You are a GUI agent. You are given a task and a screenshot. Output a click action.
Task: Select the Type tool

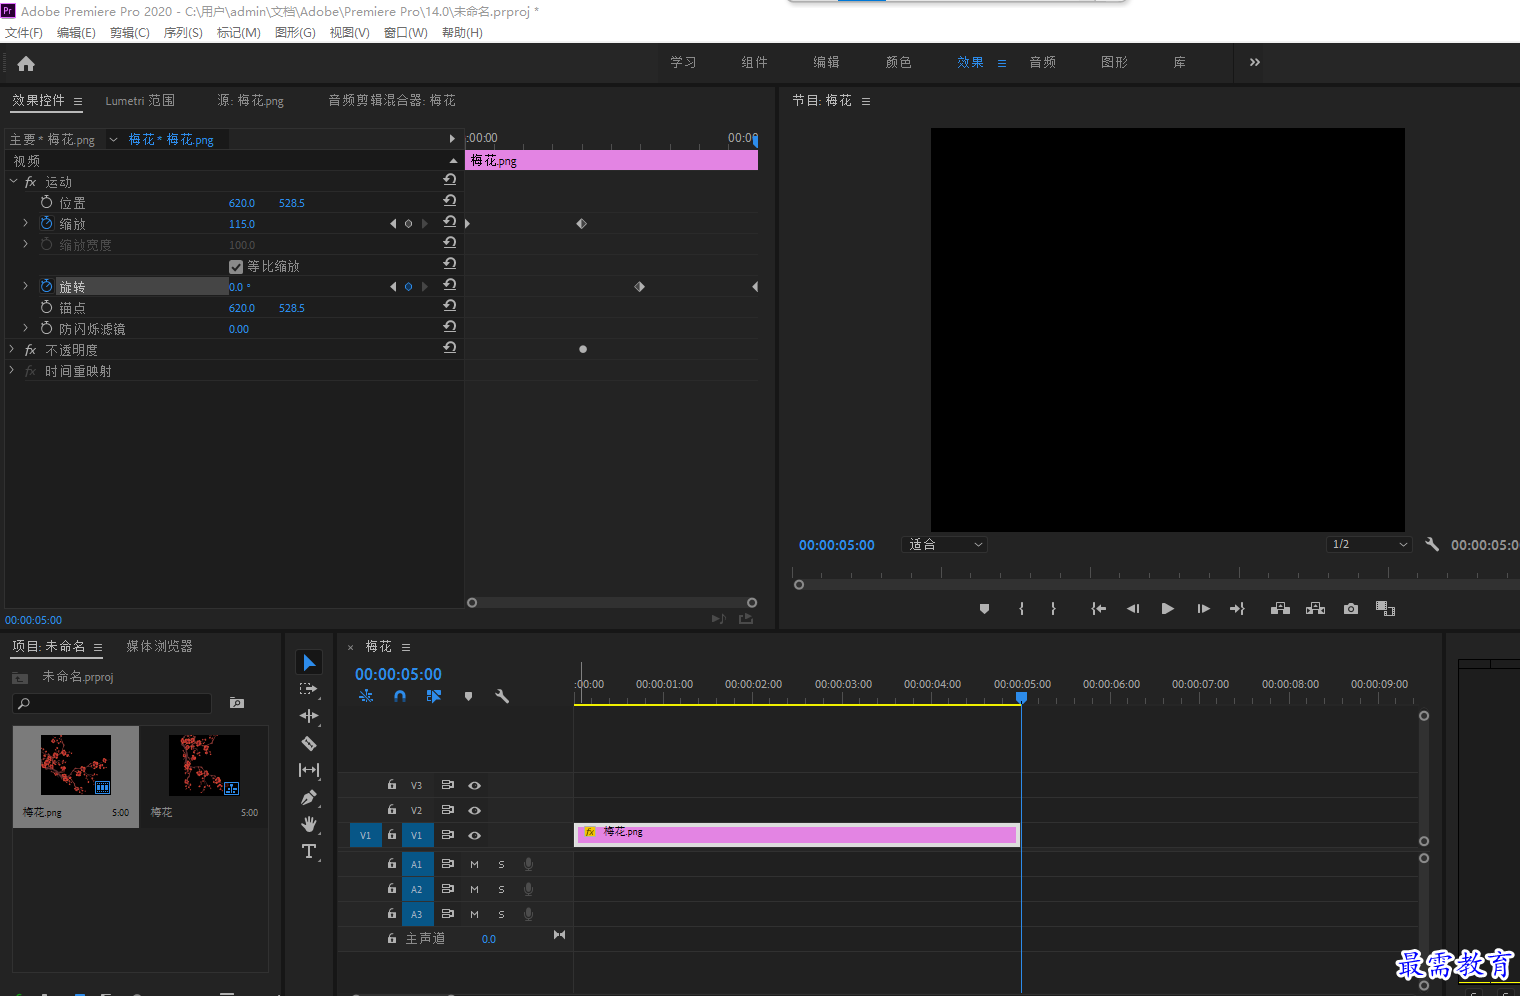click(309, 851)
